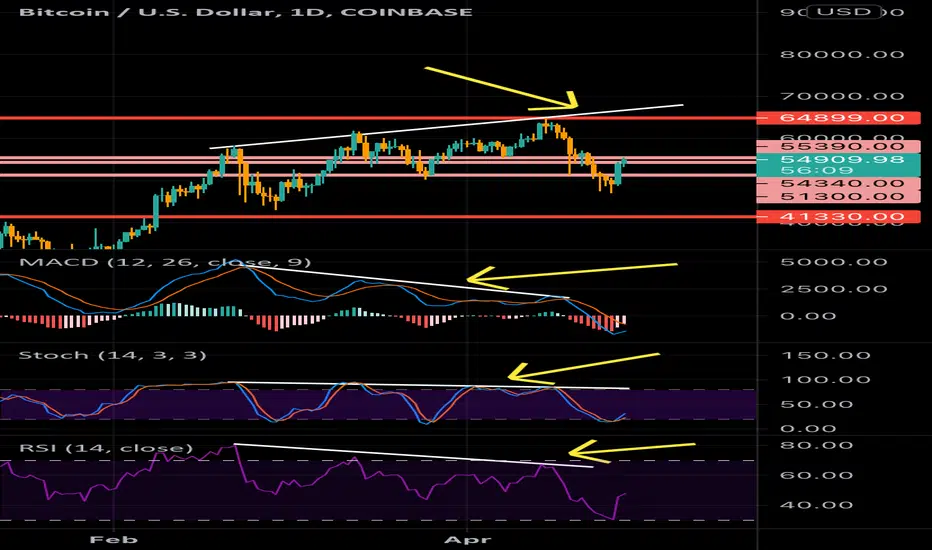Viewport: 932px width, 550px height.
Task: Click the 80000.00 price axis value
Action: 842,55
